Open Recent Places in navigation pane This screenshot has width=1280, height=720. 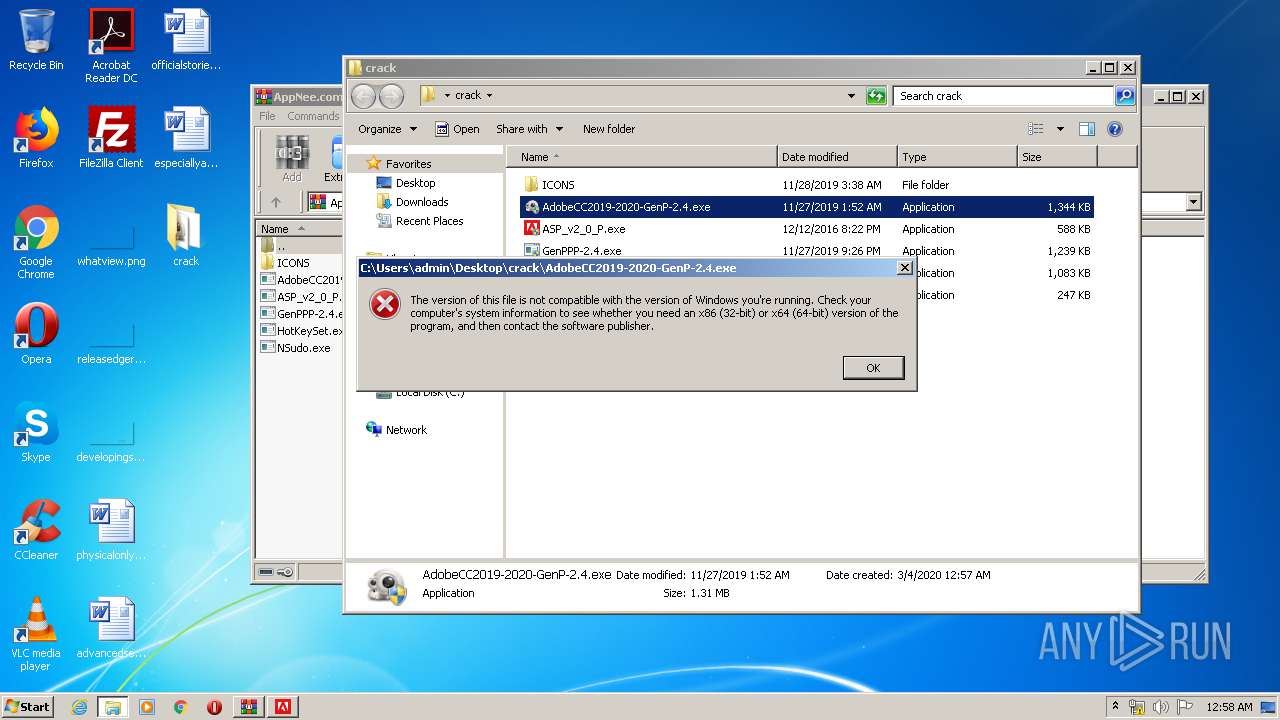pos(429,221)
